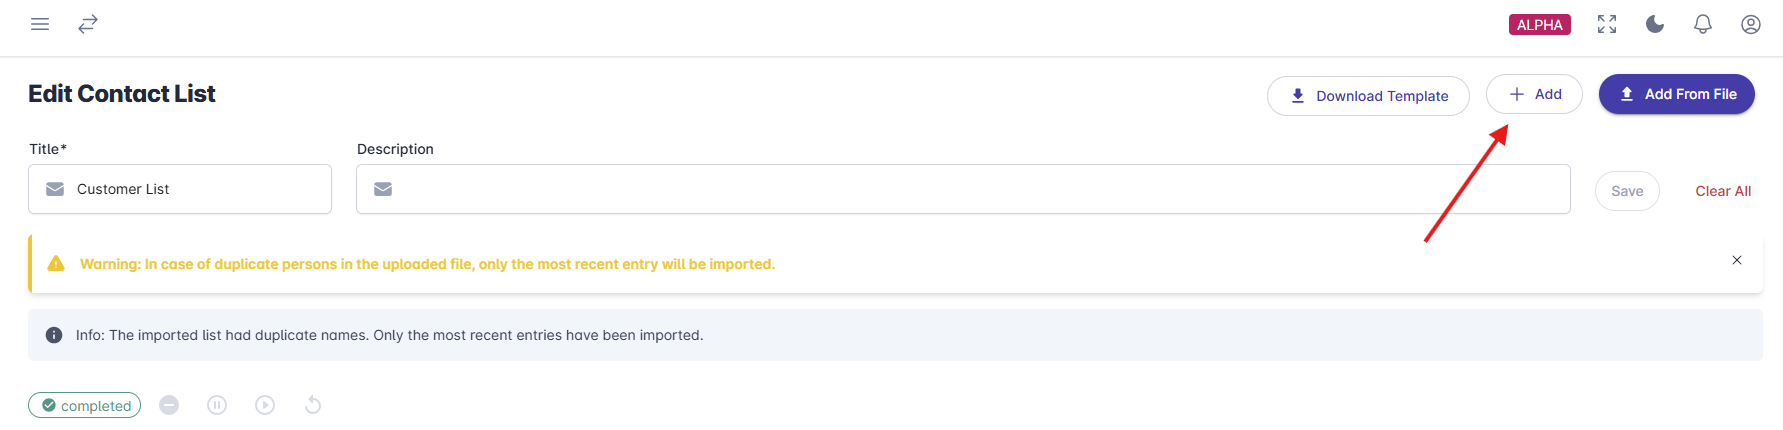Screen dimensions: 1783x430
Task: Click the swap arrows icon in header
Action: 88,24
